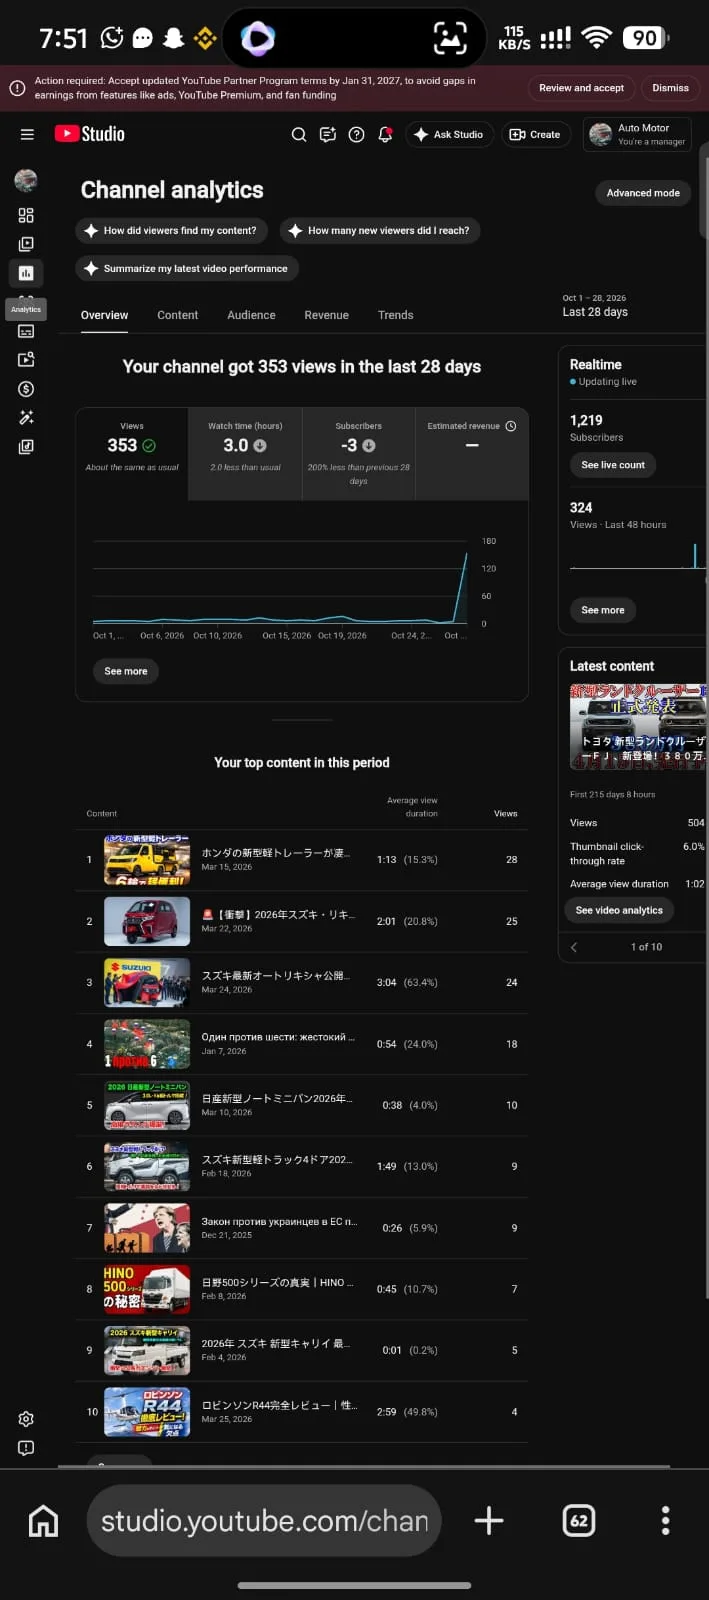The width and height of the screenshot is (709, 1600).
Task: Click 'Summarize my latest video performance'
Action: (186, 268)
